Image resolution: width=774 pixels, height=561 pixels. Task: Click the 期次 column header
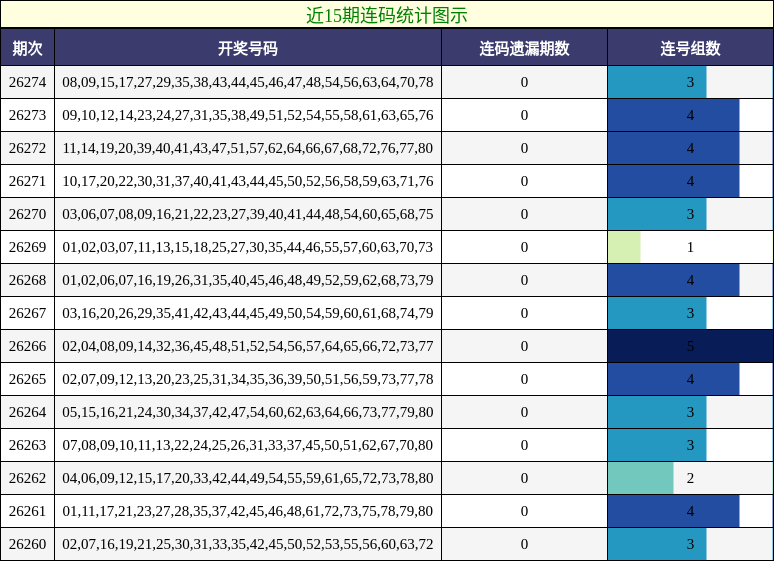click(x=27, y=48)
